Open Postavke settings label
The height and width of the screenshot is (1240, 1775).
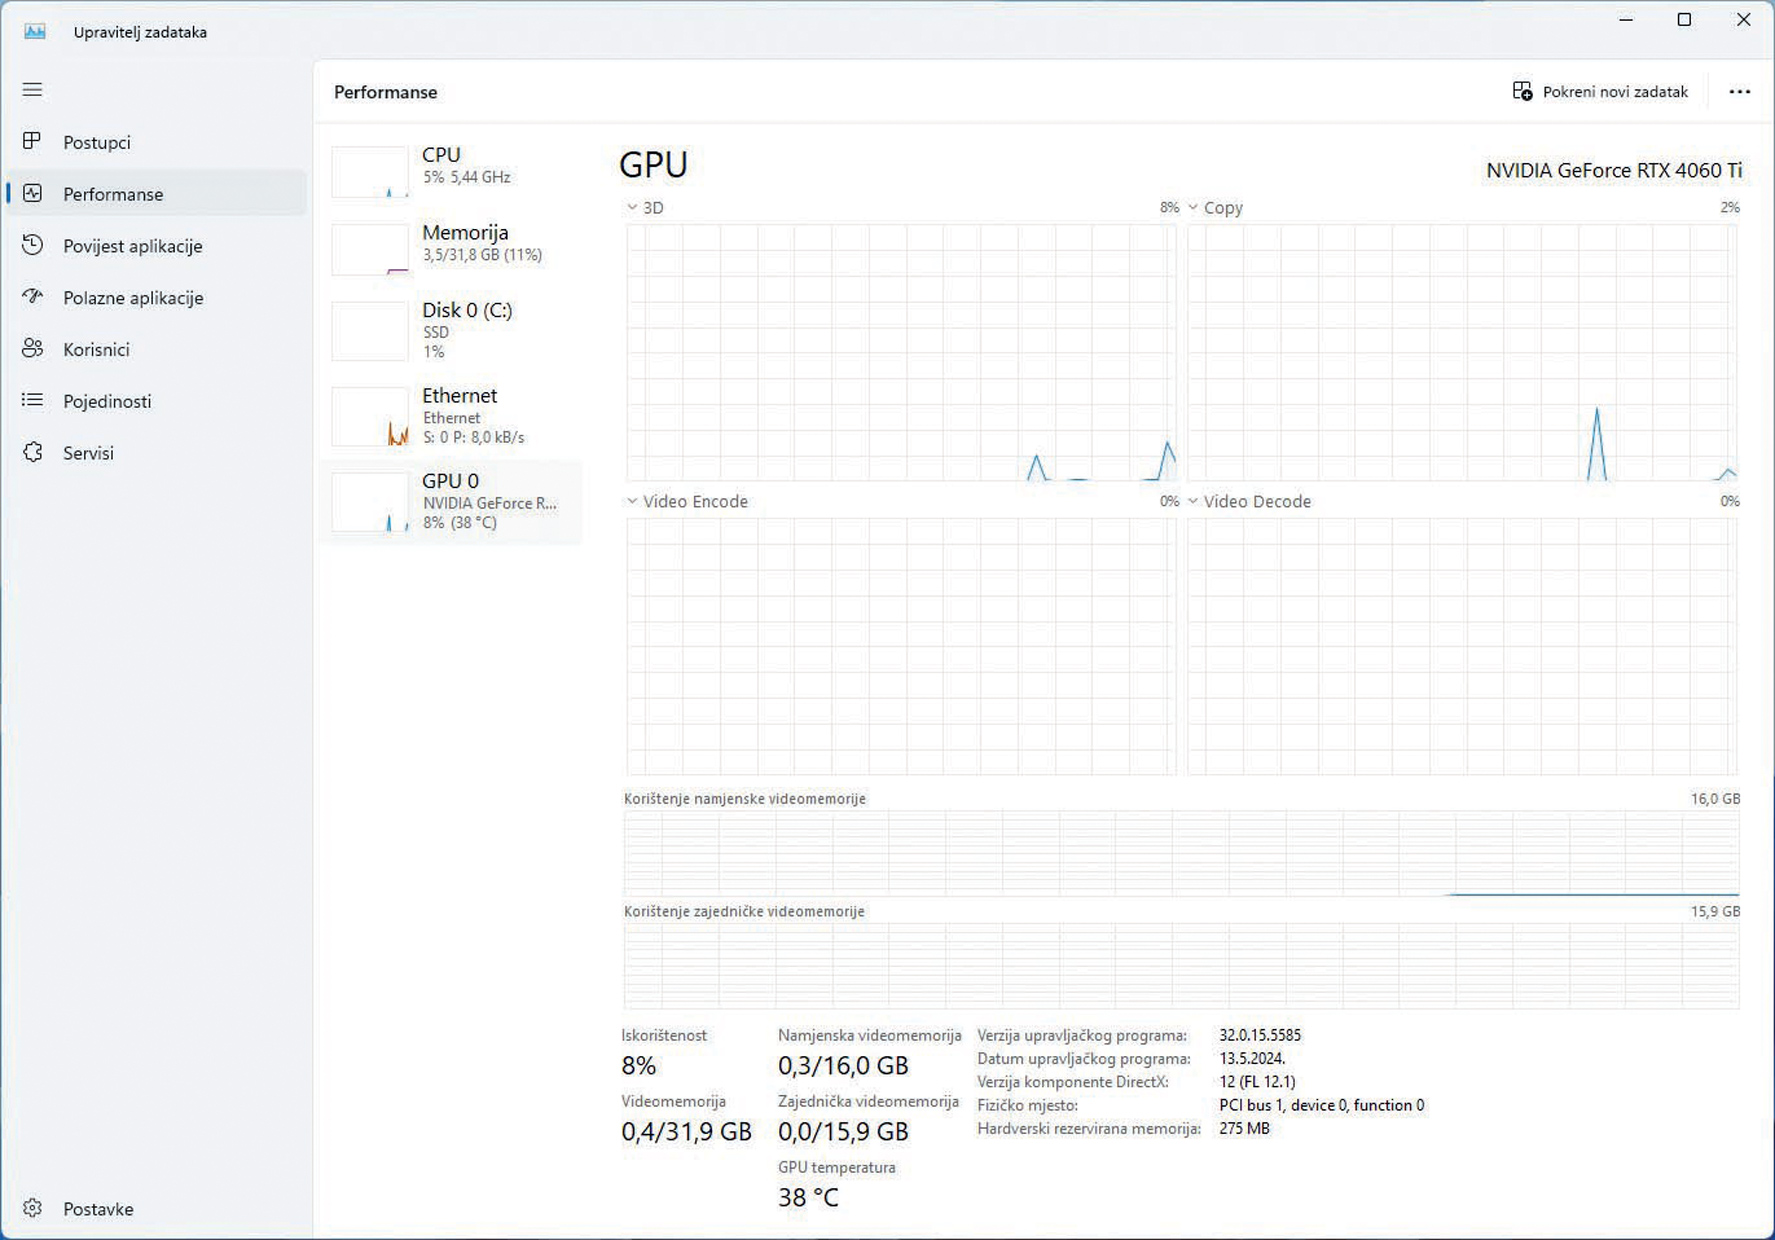(x=98, y=1209)
